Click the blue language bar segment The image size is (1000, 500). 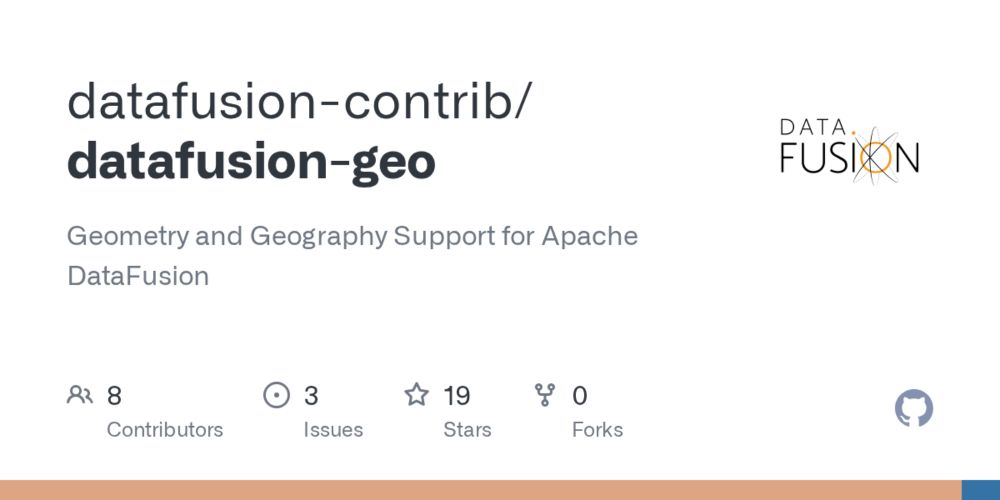point(981,490)
